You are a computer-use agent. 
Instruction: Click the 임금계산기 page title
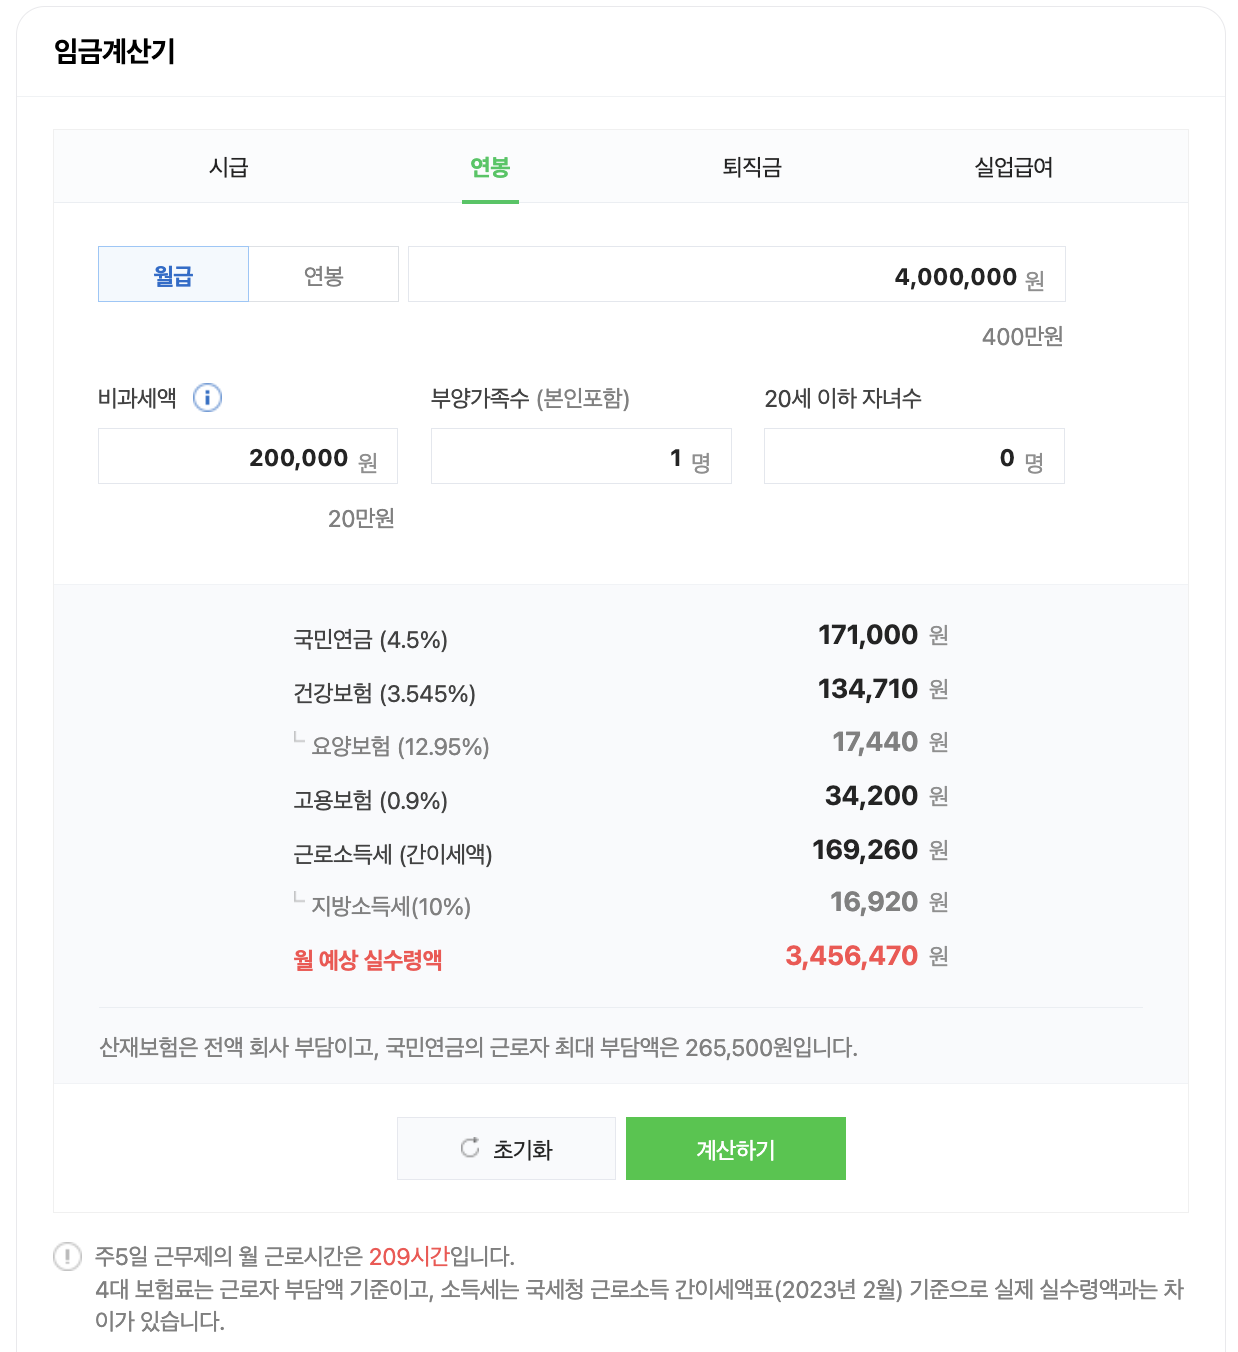pos(115,51)
